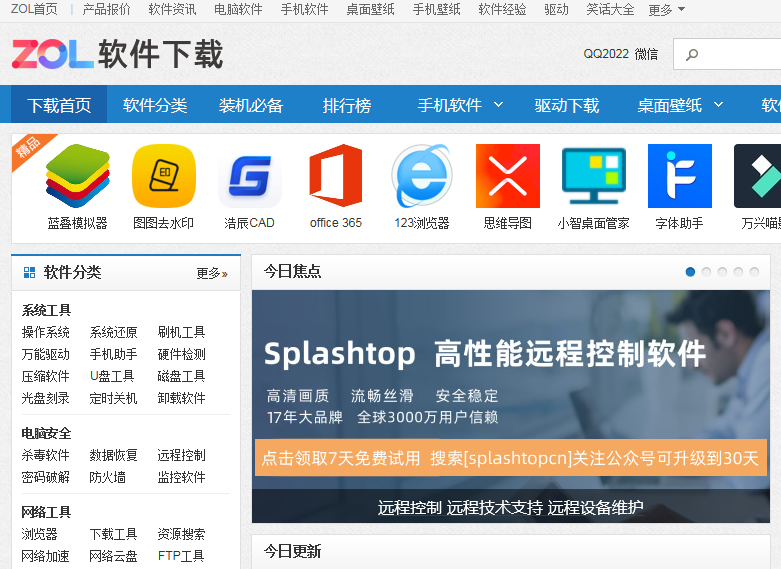Open the 排行榜 rankings tab
781x569 pixels.
[x=347, y=105]
